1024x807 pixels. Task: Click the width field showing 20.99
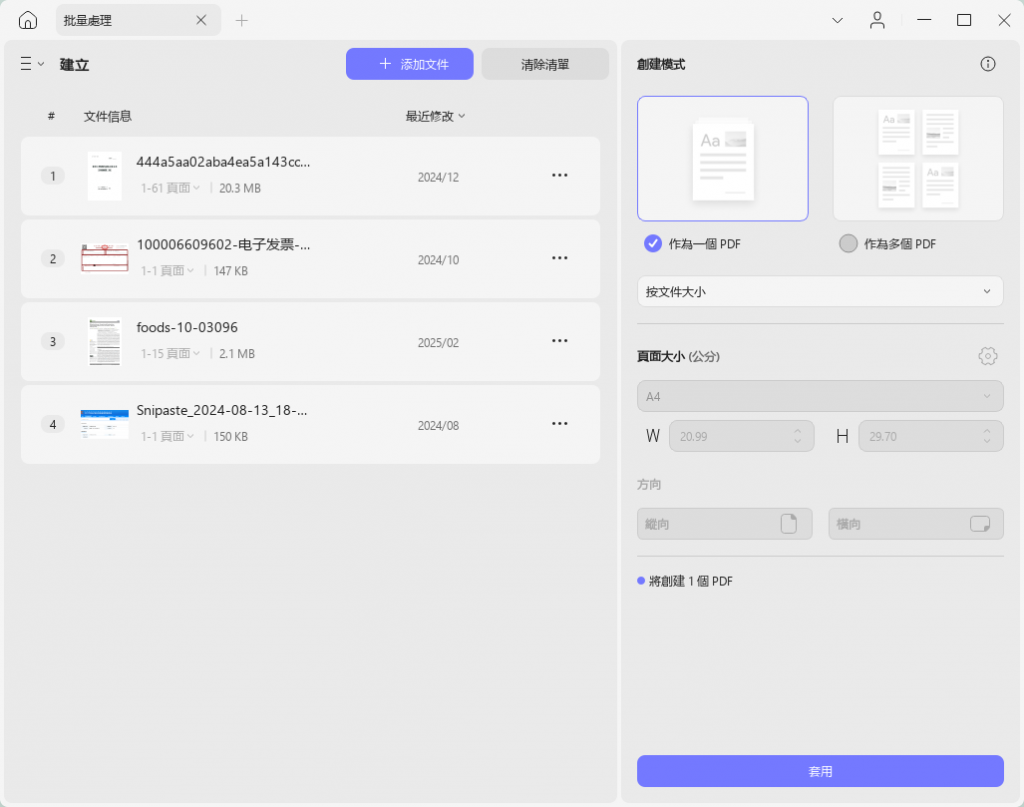[x=741, y=436]
